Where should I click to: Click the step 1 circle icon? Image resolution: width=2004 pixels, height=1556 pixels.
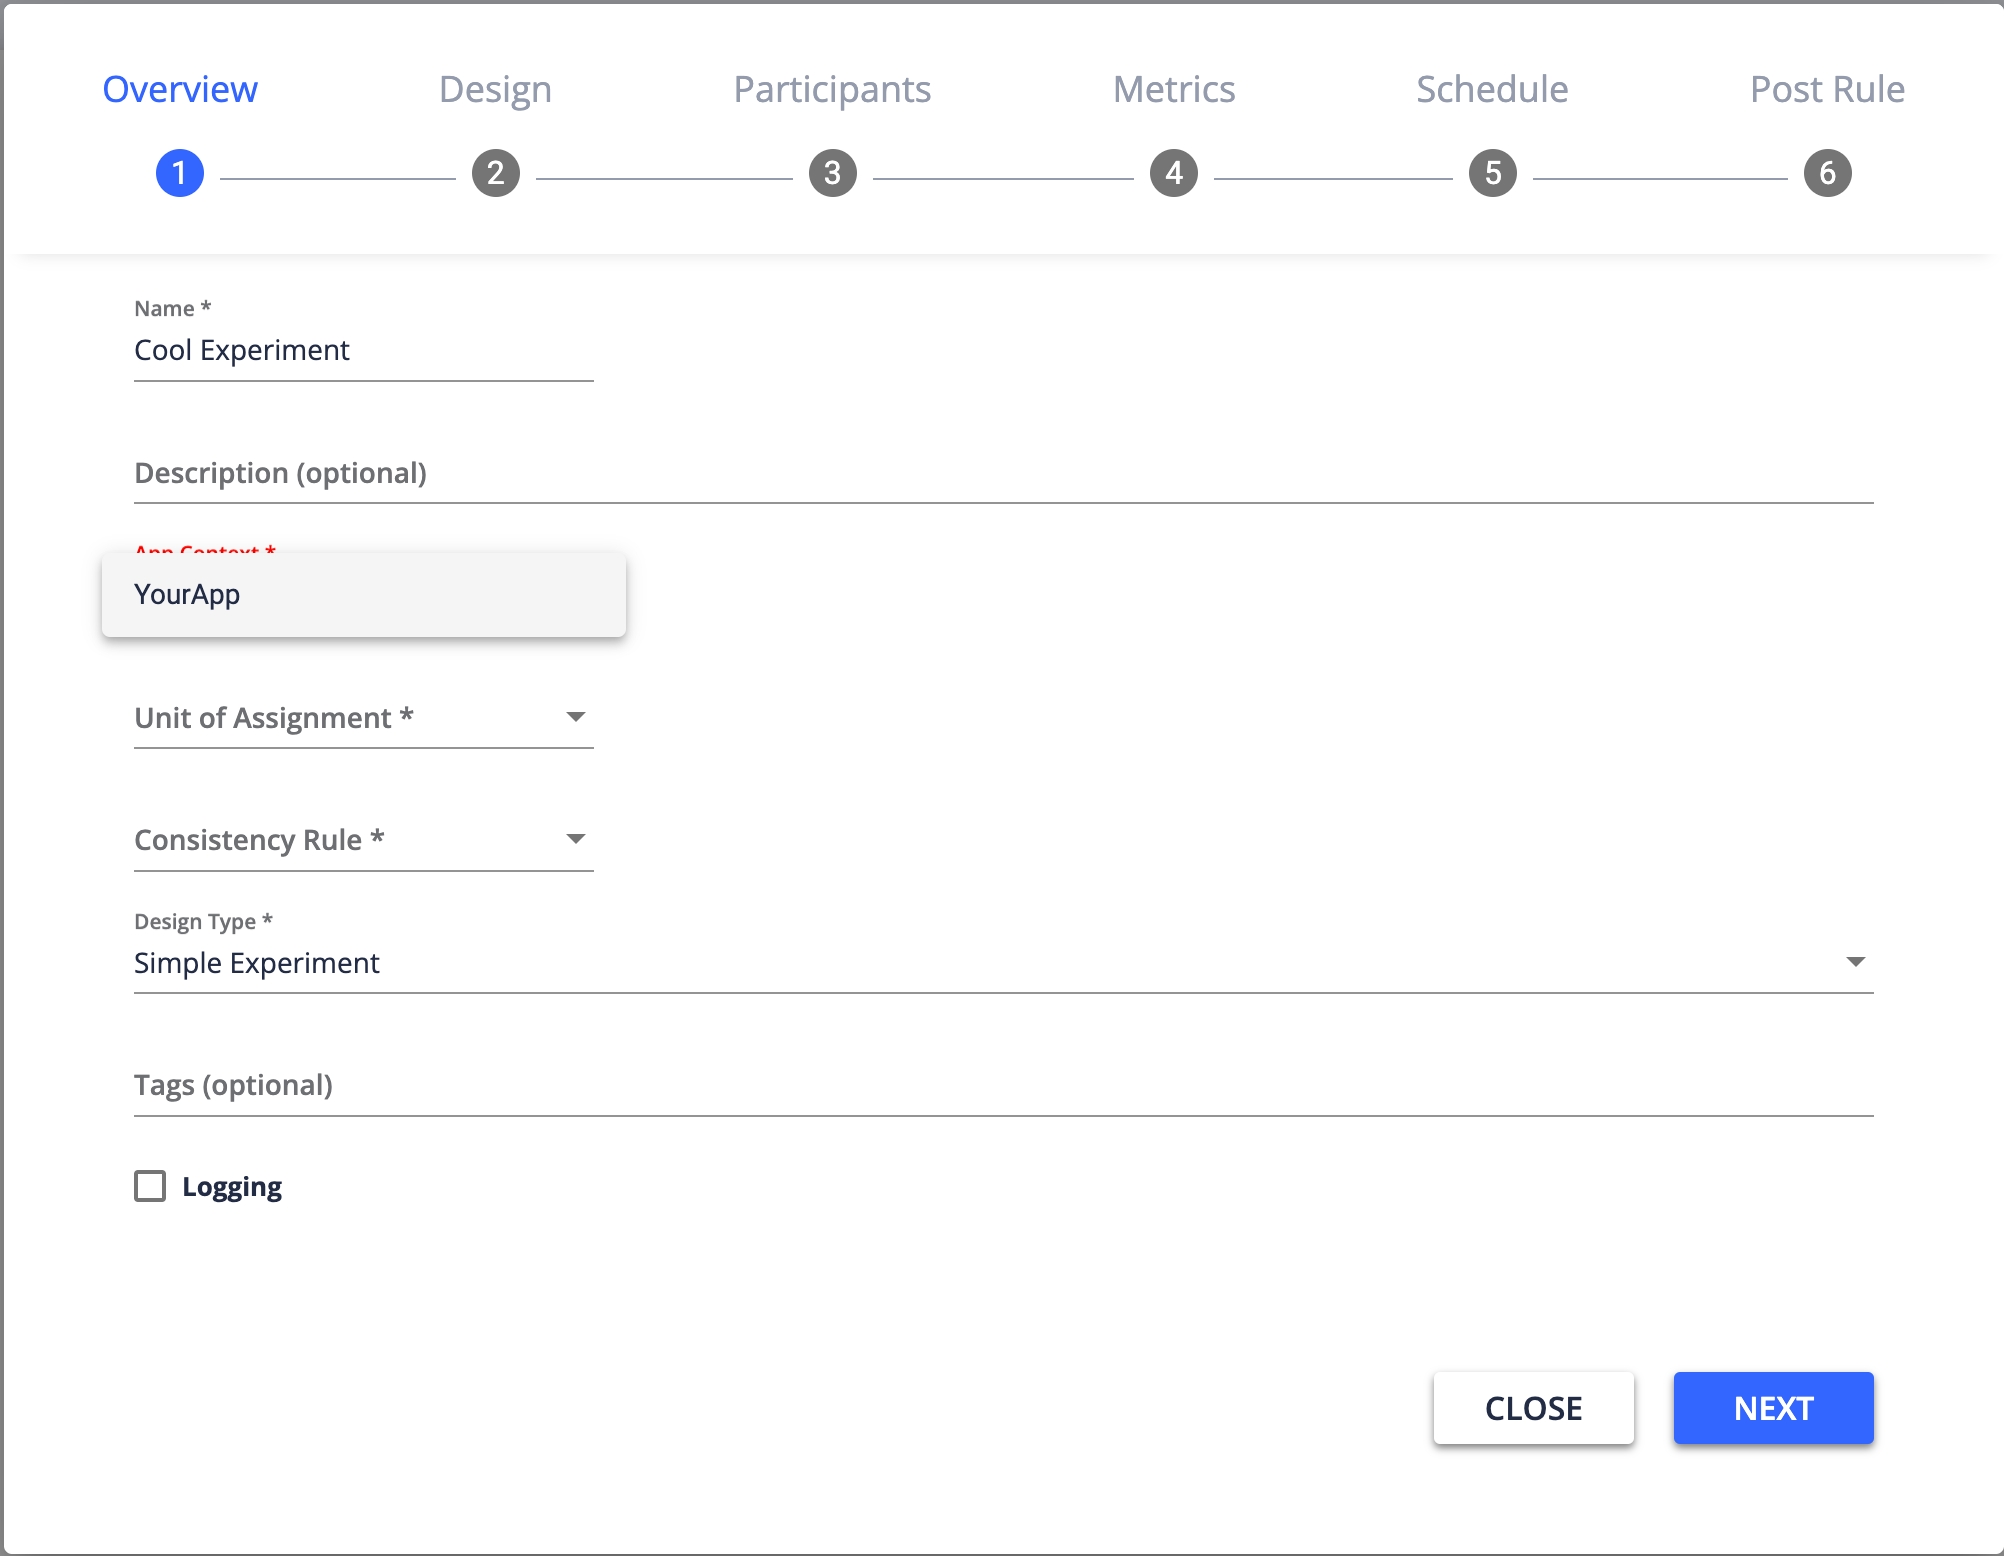tap(180, 174)
